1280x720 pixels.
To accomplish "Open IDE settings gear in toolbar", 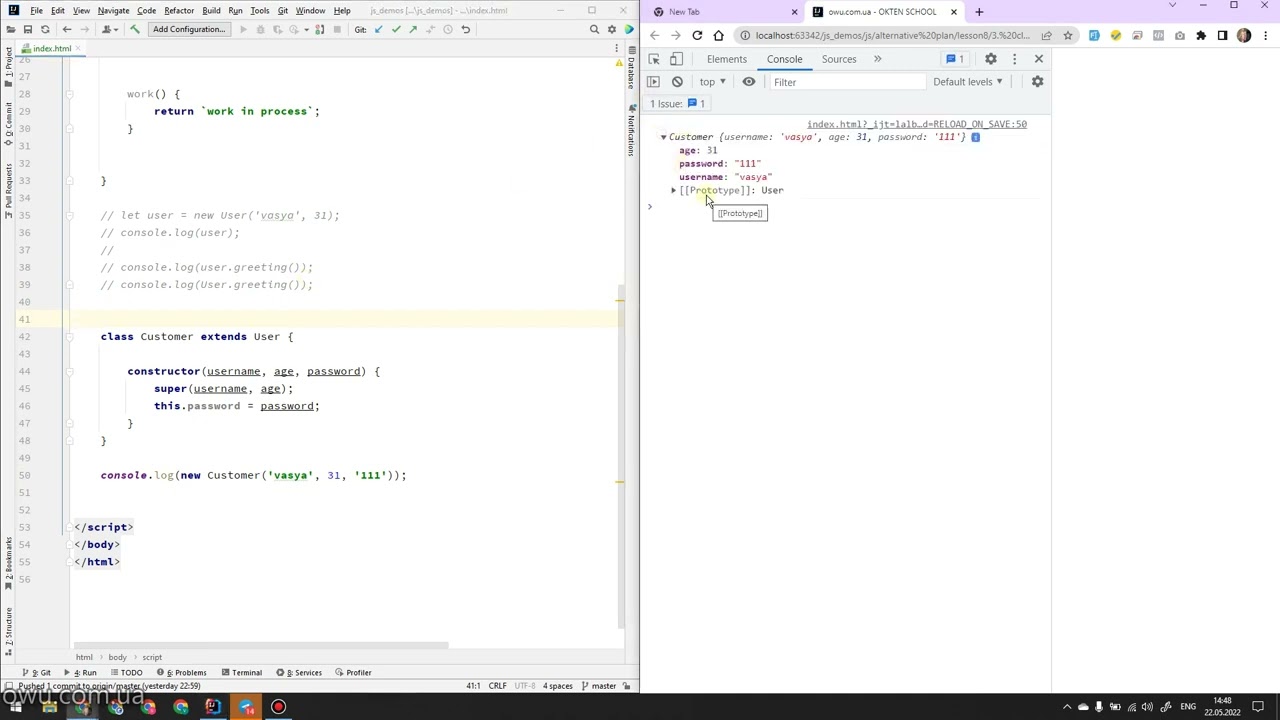I will point(611,29).
